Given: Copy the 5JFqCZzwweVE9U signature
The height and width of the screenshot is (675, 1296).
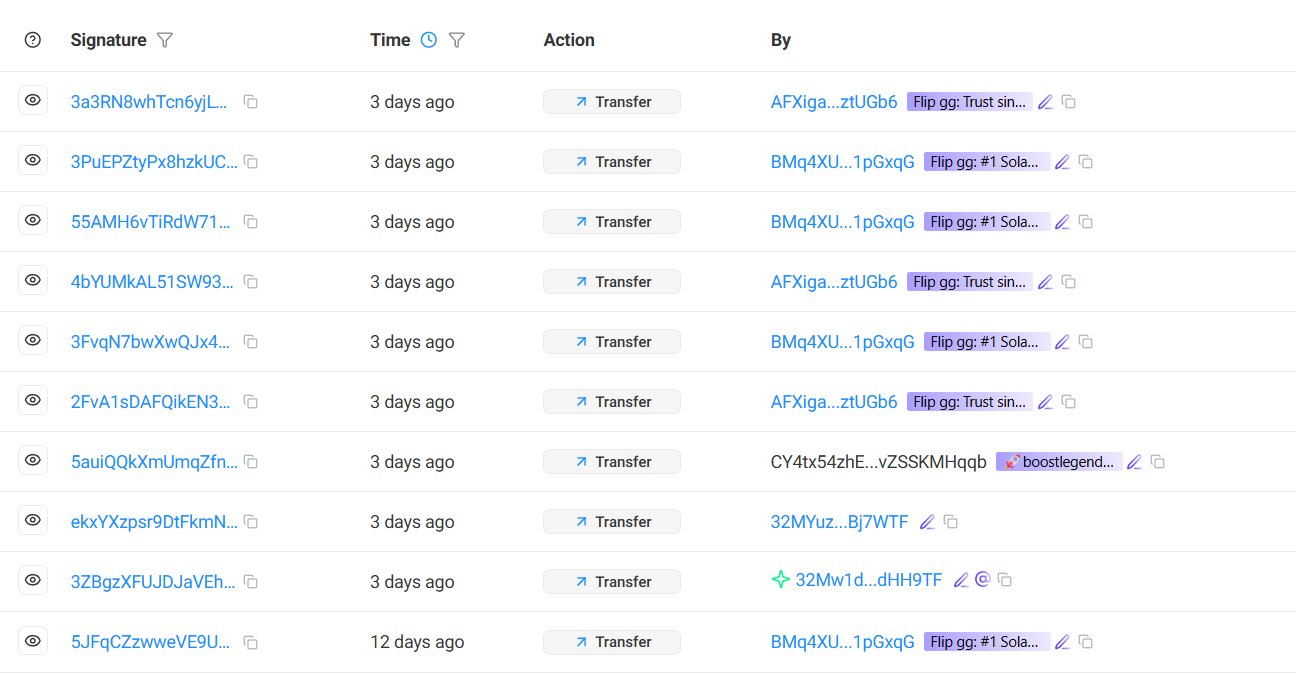Looking at the screenshot, I should click(x=251, y=642).
